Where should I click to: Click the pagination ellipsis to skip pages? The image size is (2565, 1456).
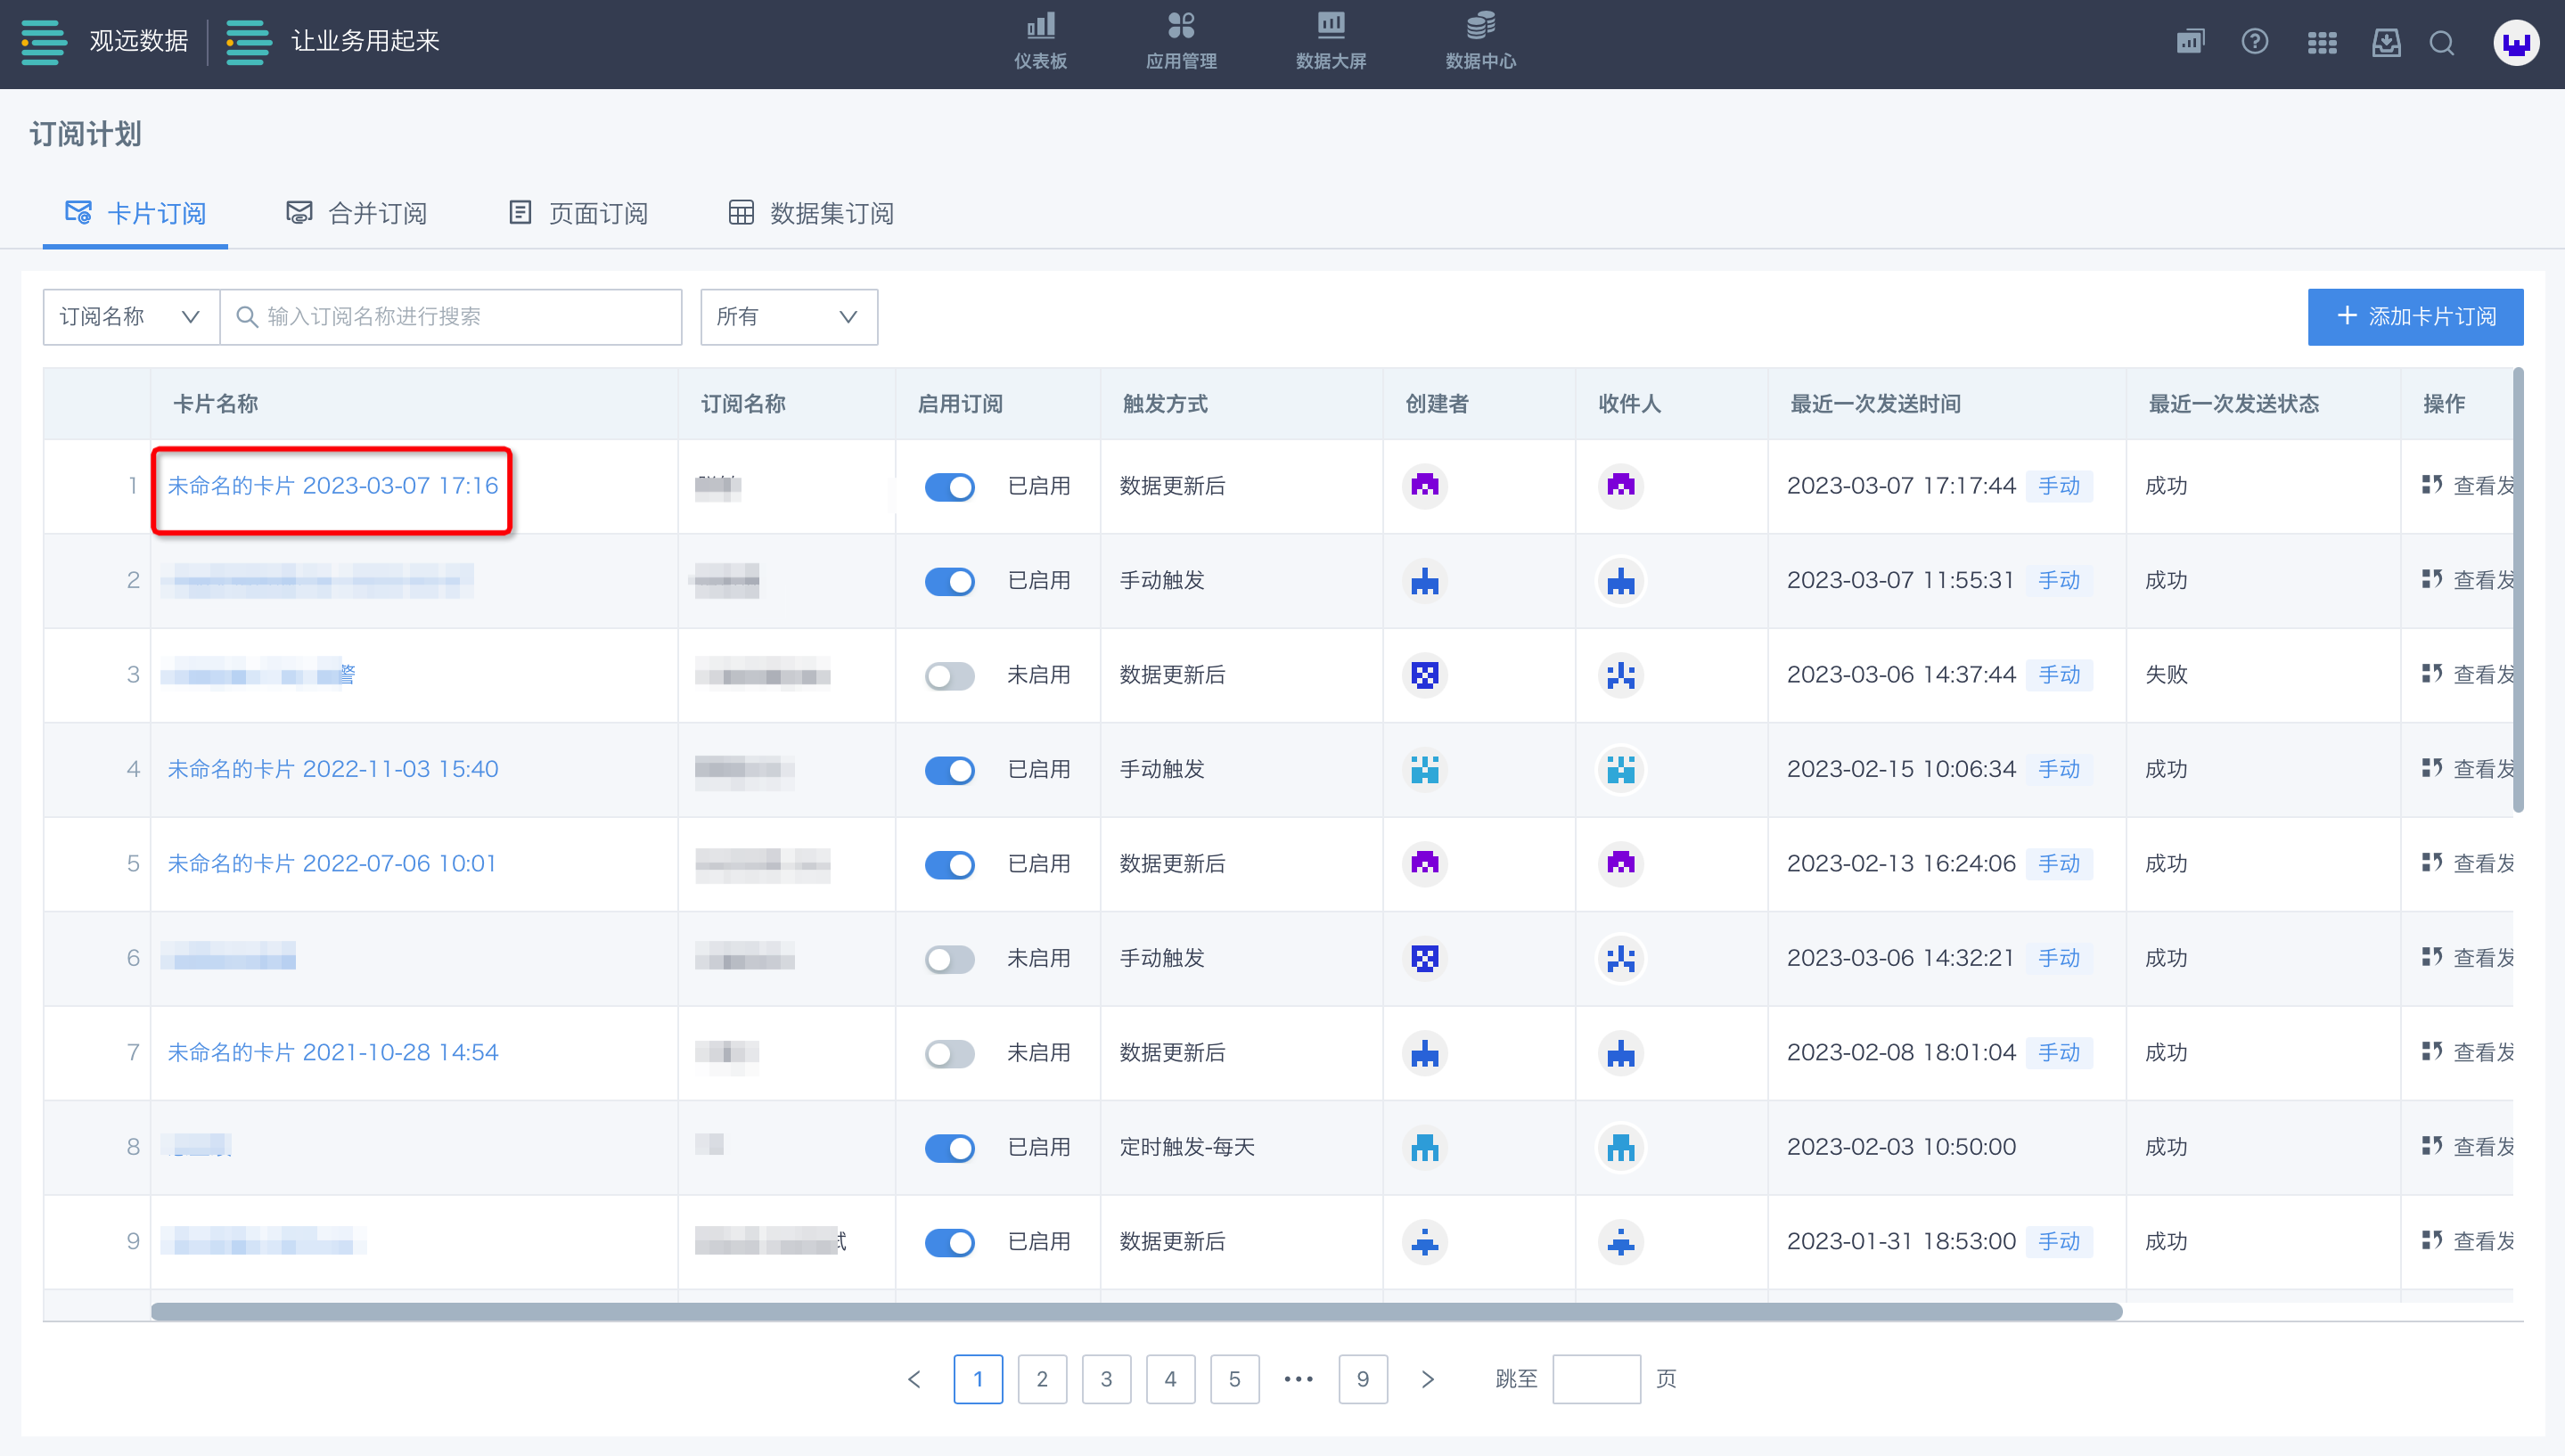(1298, 1379)
